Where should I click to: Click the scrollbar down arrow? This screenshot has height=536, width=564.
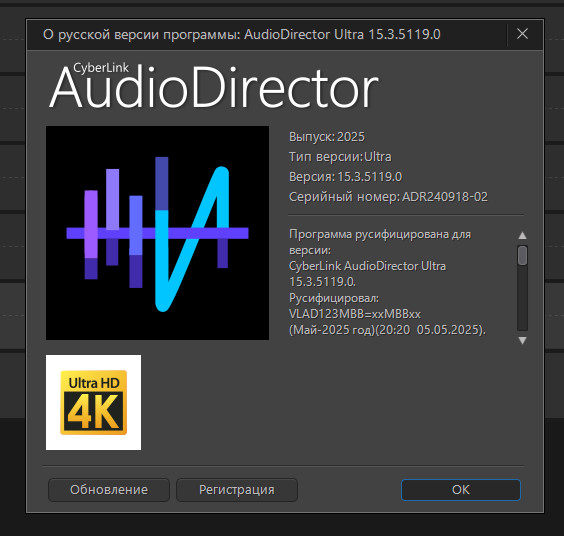[x=522, y=340]
